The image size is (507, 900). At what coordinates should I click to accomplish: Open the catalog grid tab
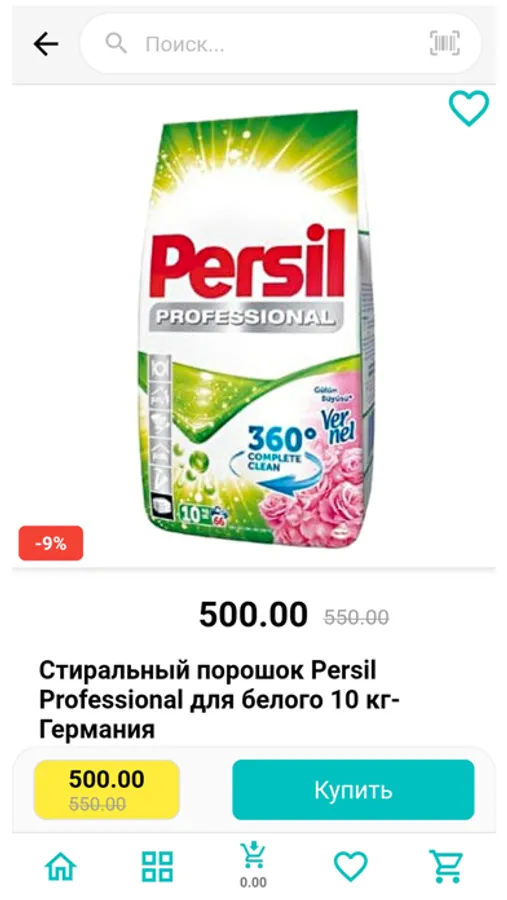coord(157,866)
